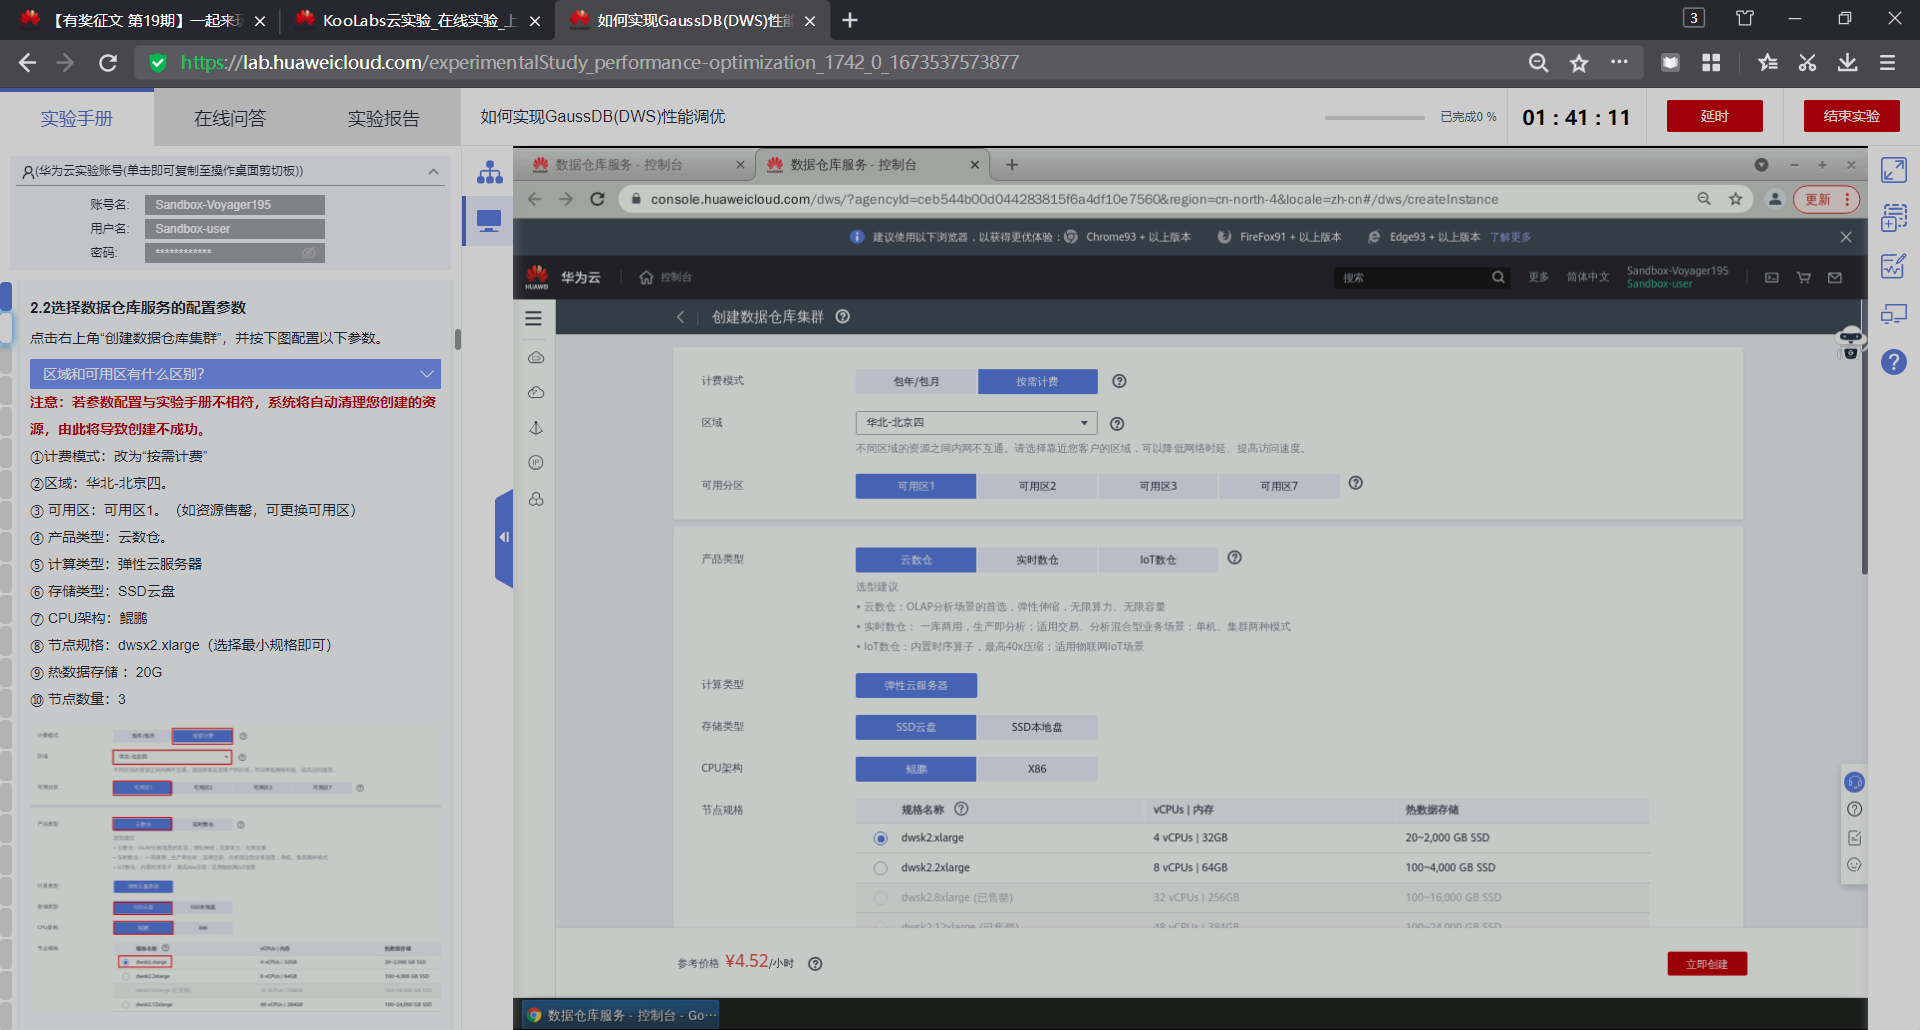Switch to the KooLabs云实验 browser tab
Screen dimensions: 1920x1030
(x=418, y=20)
